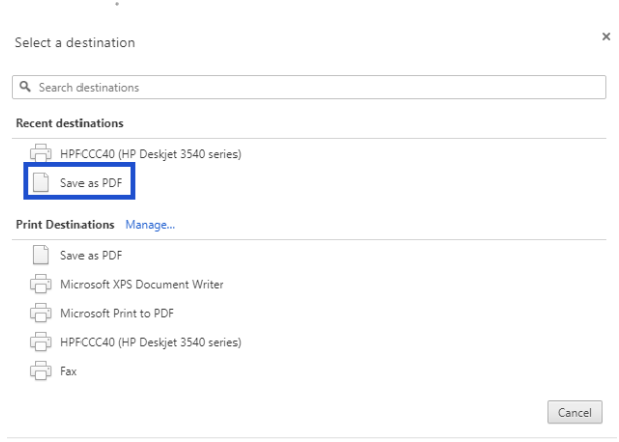619x442 pixels.
Task: Click printer icon beside Microsoft Print to PDF
Action: 41,313
